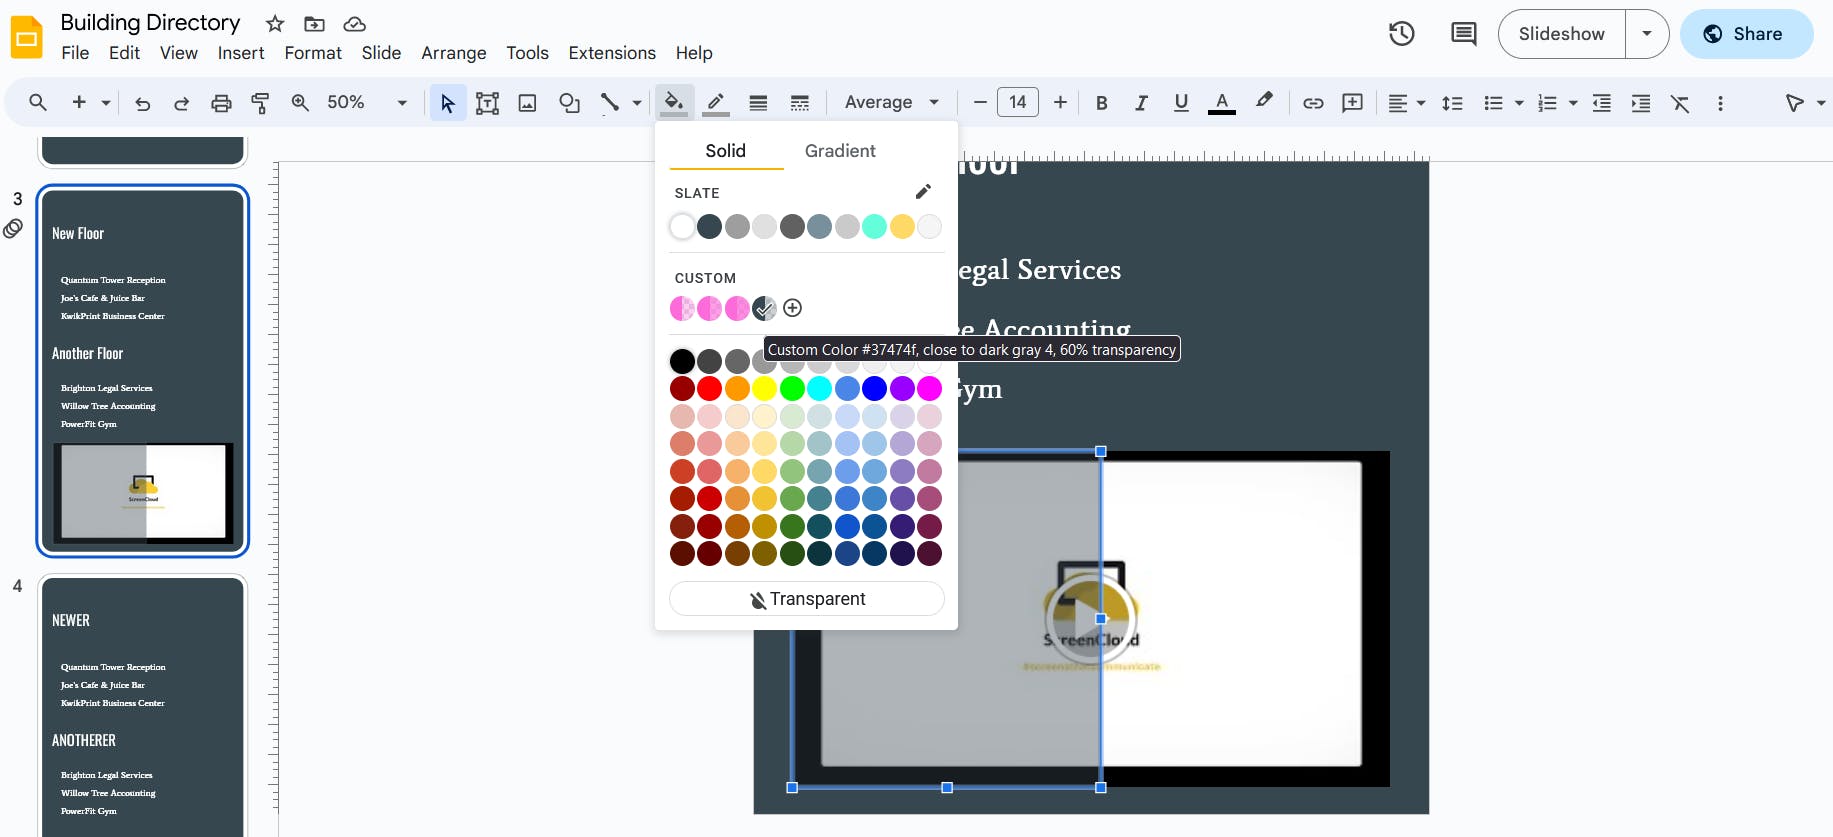Click the Building Directory title
The width and height of the screenshot is (1833, 837).
tap(150, 22)
